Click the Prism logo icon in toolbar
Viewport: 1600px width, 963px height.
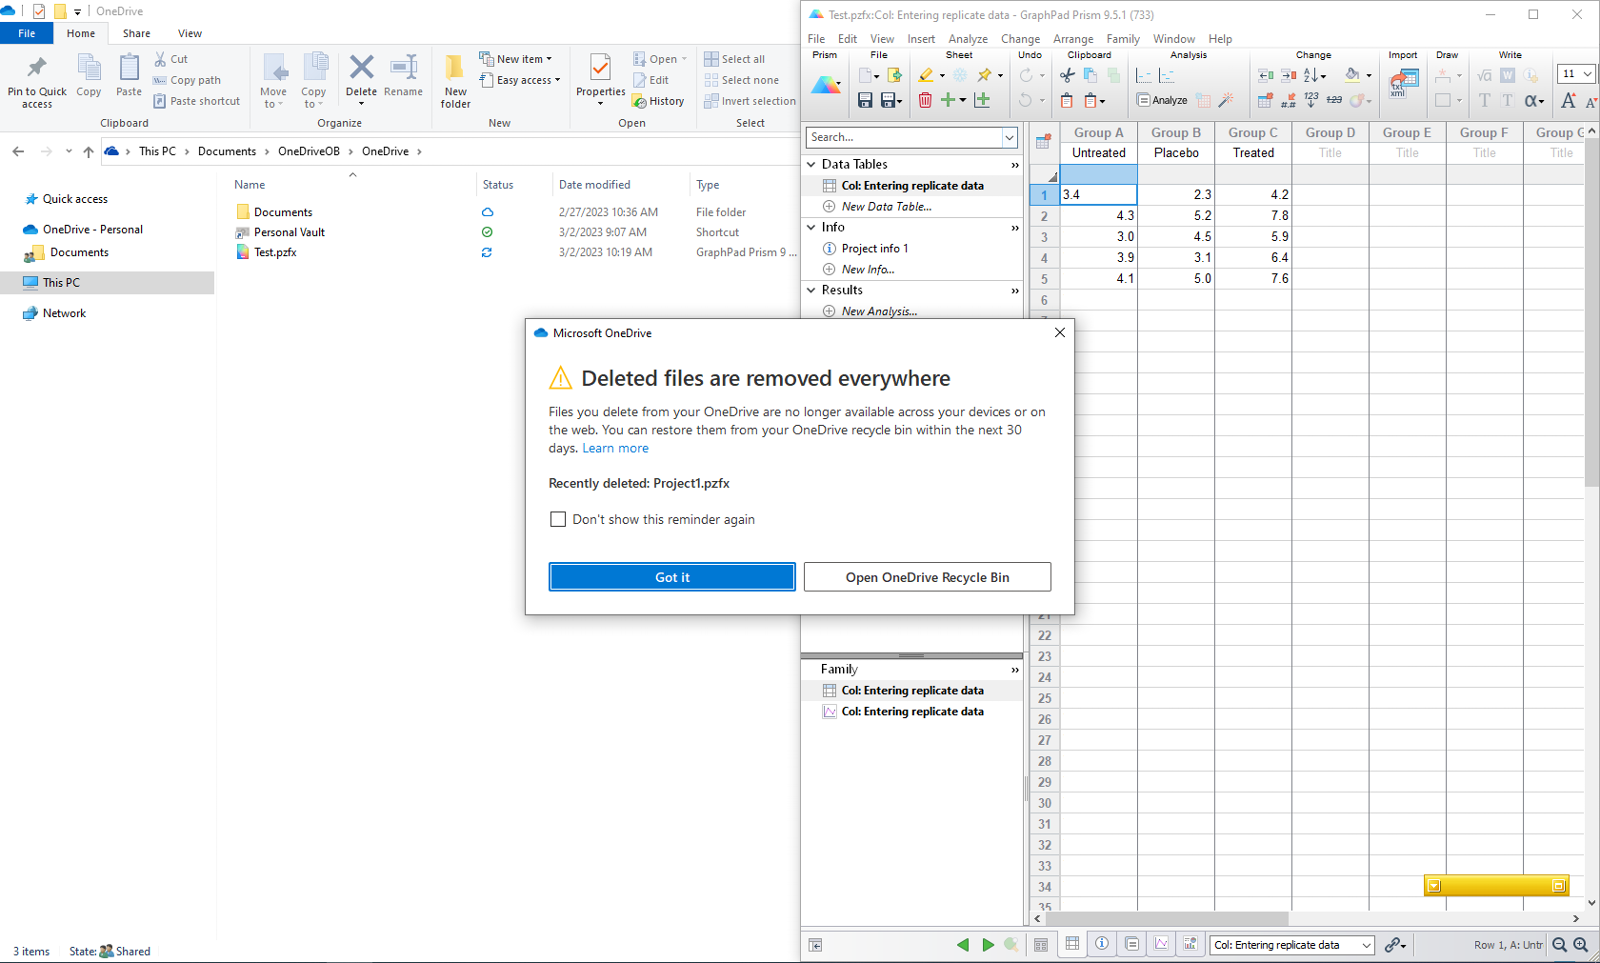[826, 85]
